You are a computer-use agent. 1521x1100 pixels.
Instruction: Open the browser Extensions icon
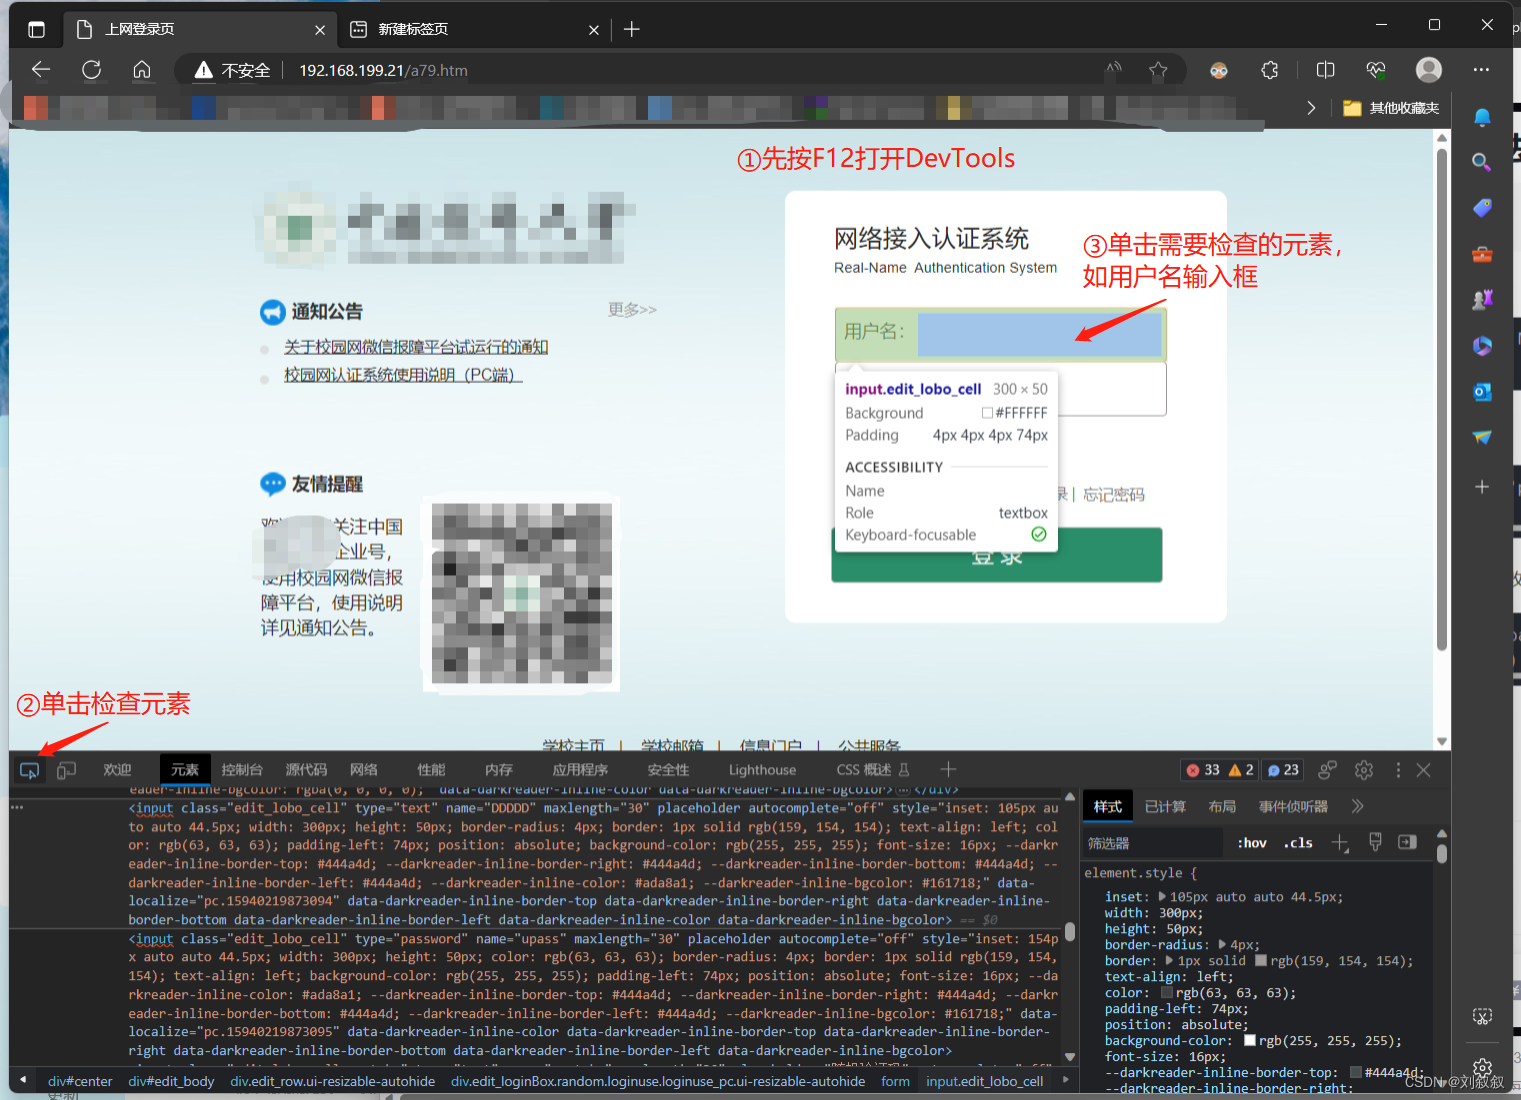pos(1269,70)
